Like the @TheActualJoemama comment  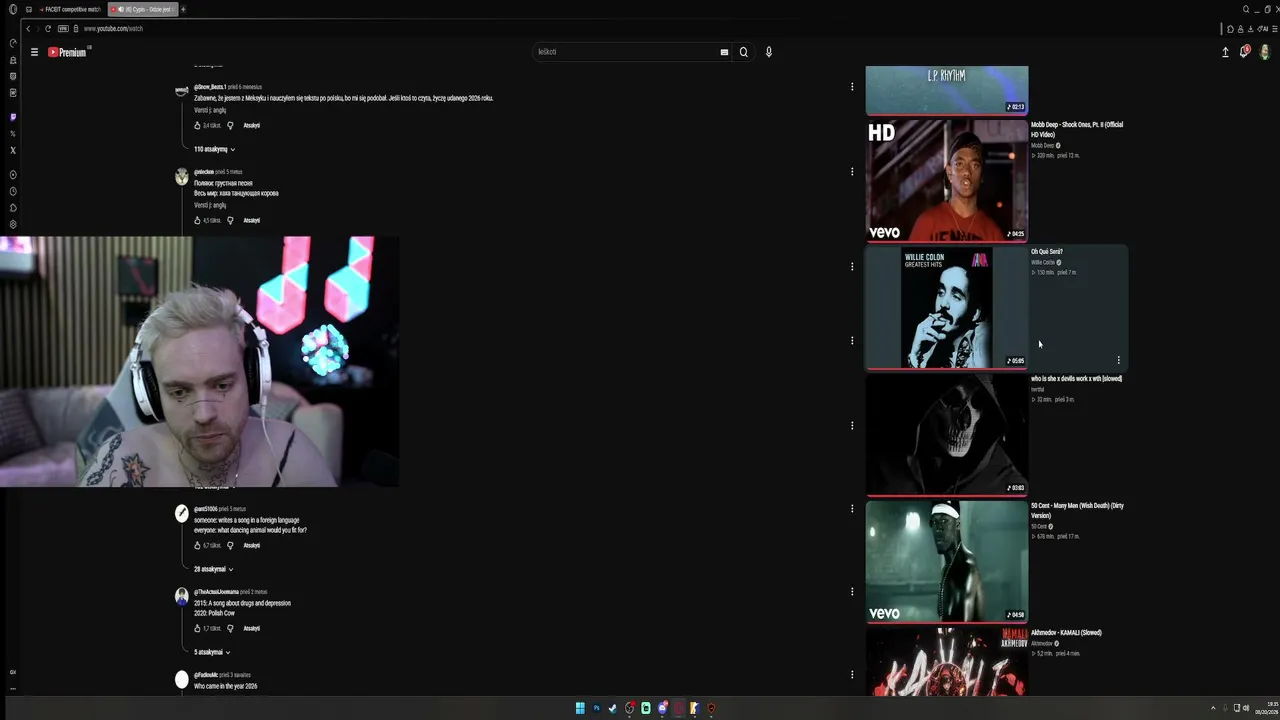(198, 628)
